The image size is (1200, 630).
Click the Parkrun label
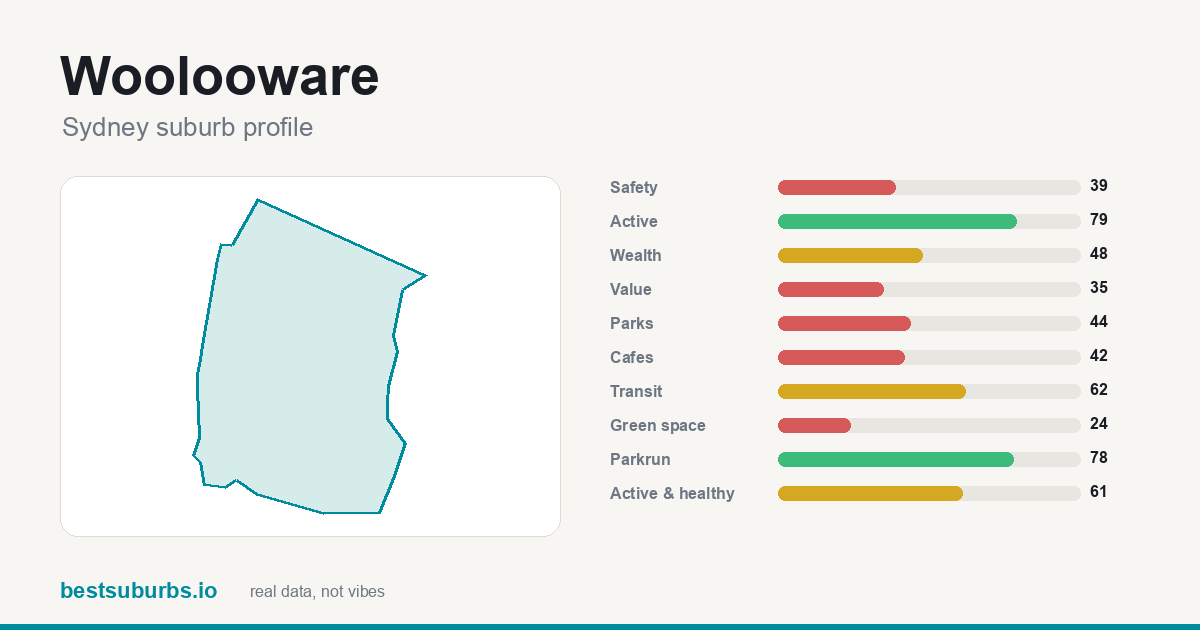click(640, 459)
